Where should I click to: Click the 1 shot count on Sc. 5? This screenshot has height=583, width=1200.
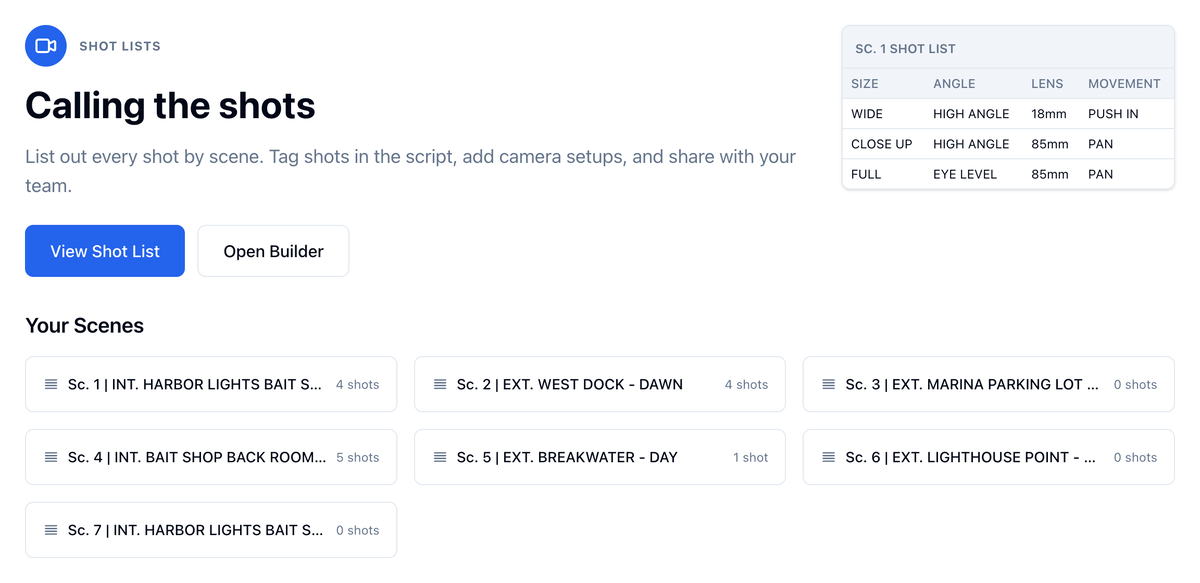coord(751,458)
